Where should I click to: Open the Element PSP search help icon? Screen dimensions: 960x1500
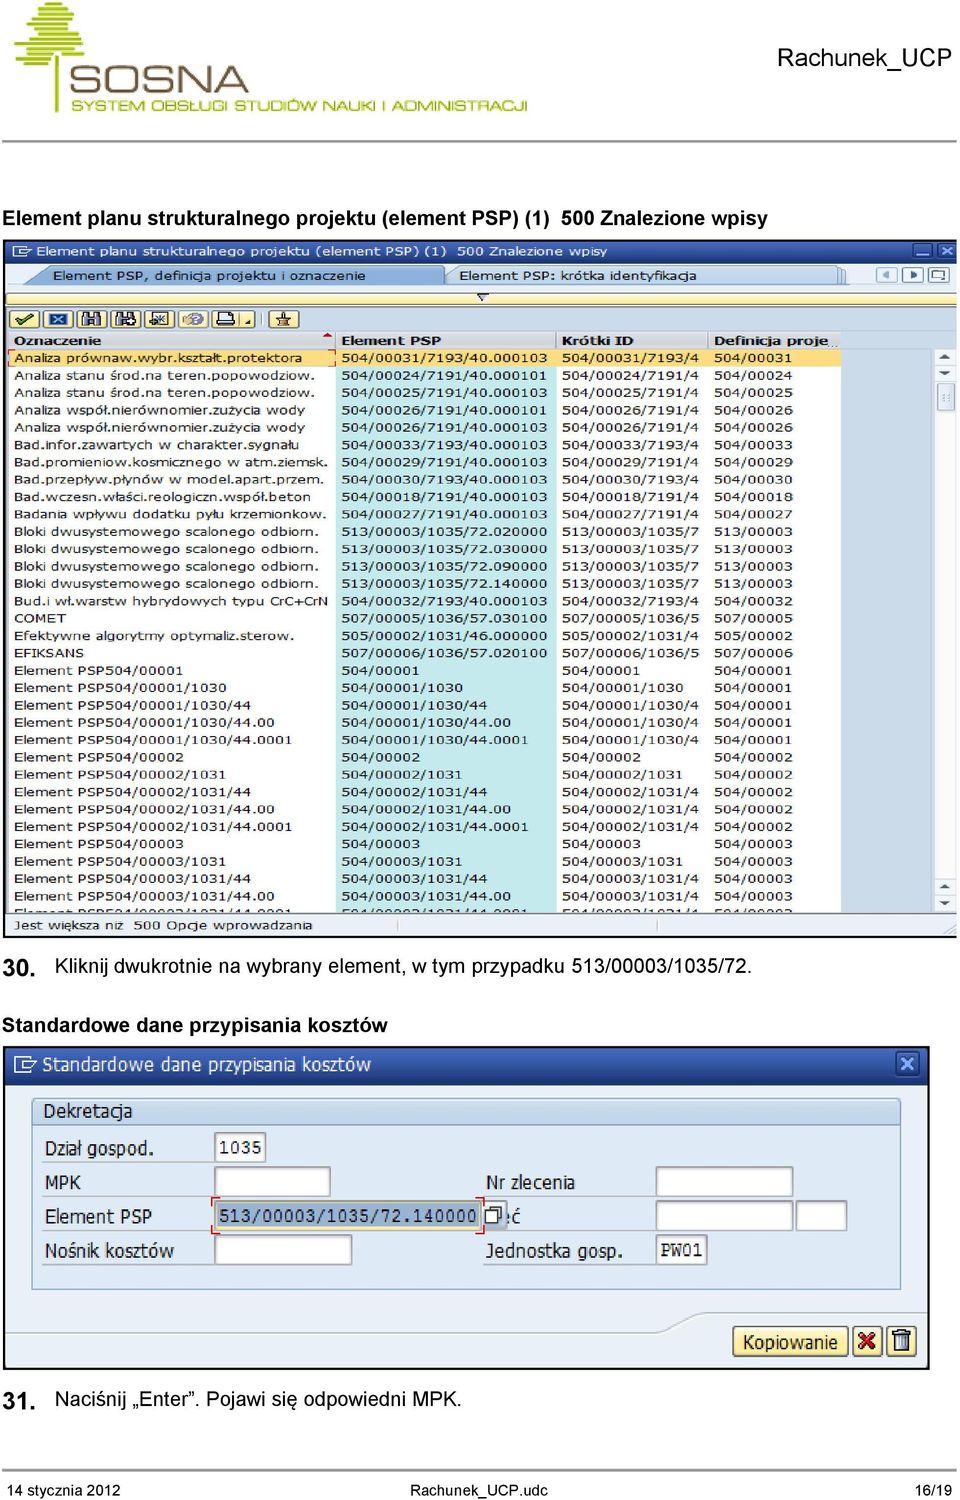492,1216
